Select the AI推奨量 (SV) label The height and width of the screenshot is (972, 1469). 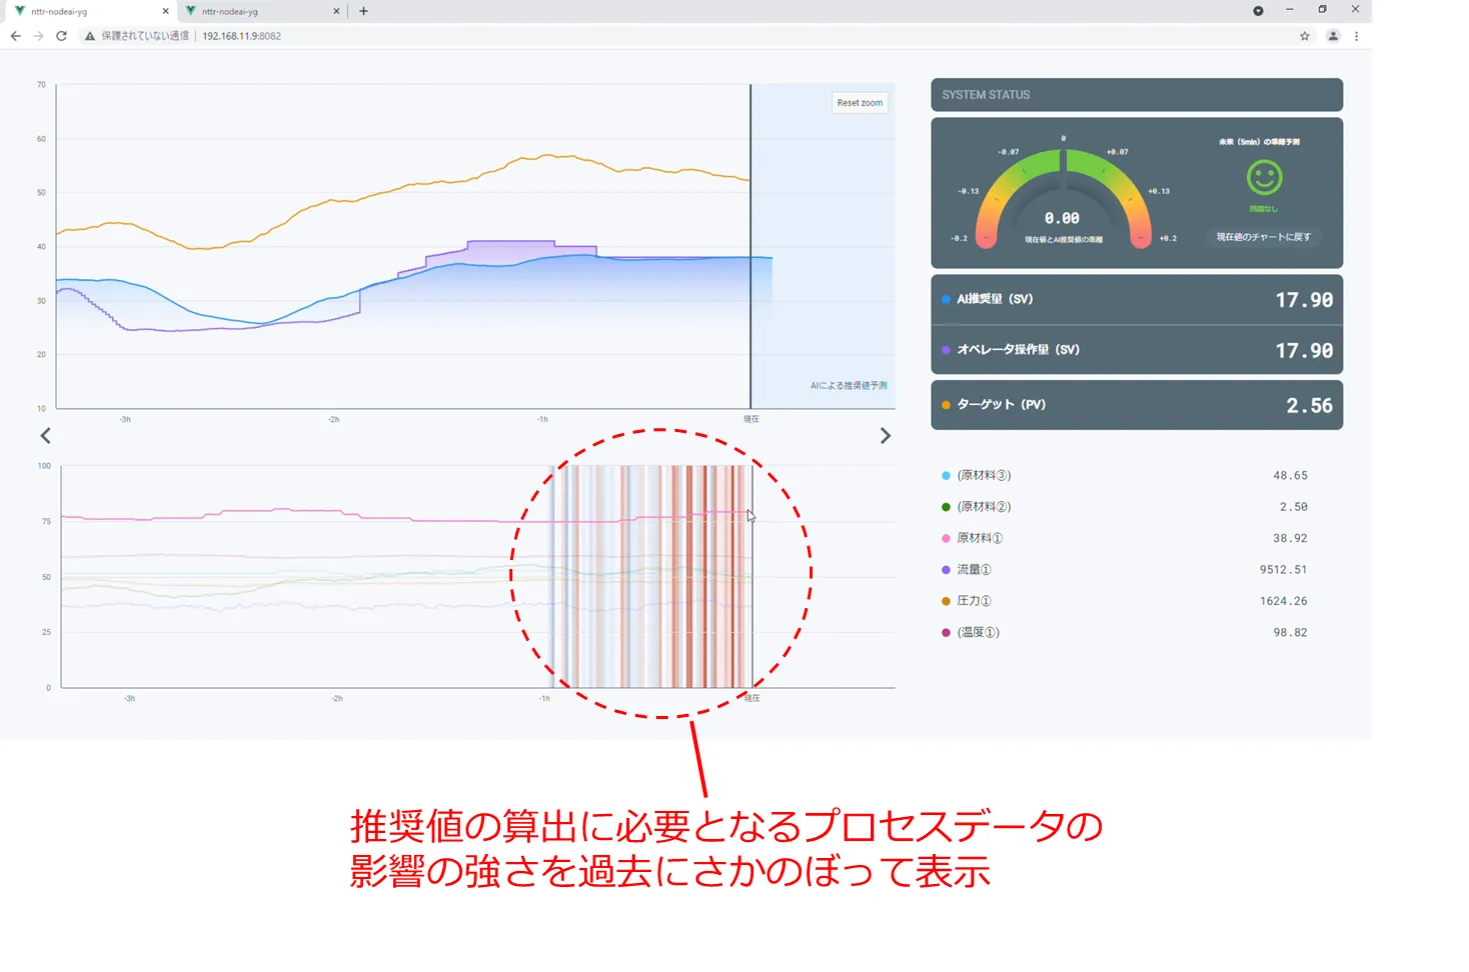(995, 299)
